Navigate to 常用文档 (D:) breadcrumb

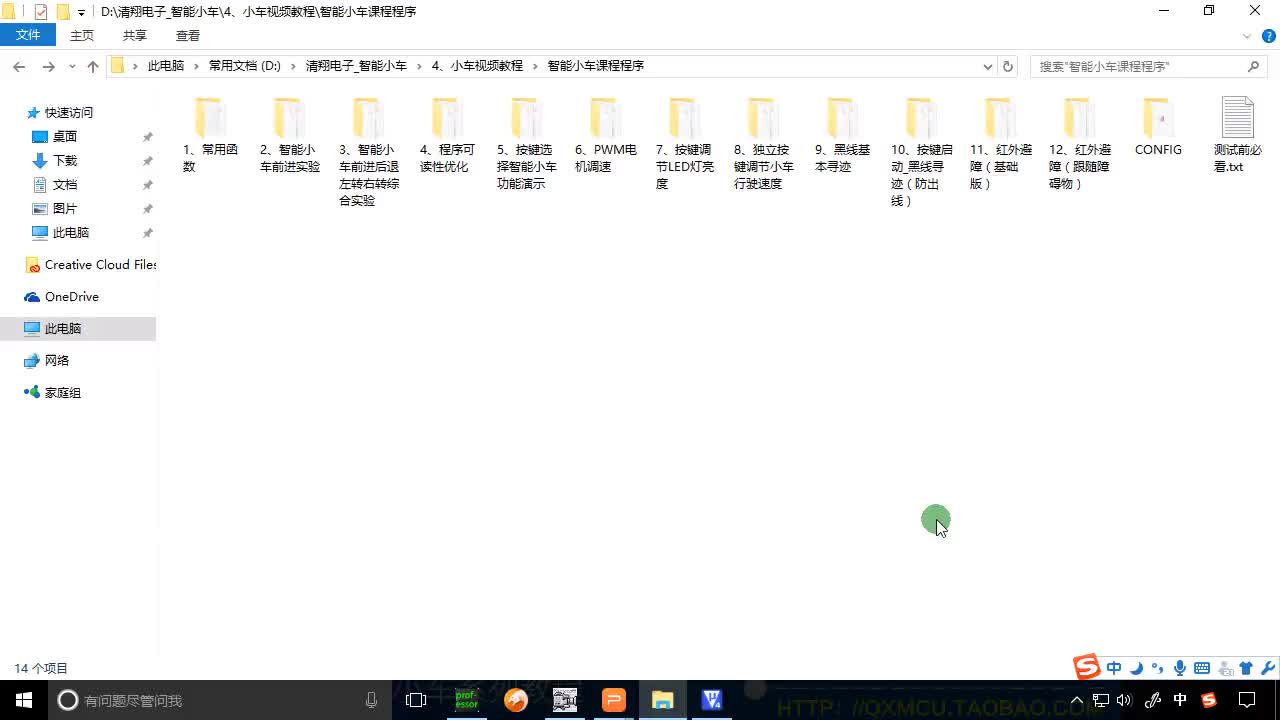coord(245,66)
